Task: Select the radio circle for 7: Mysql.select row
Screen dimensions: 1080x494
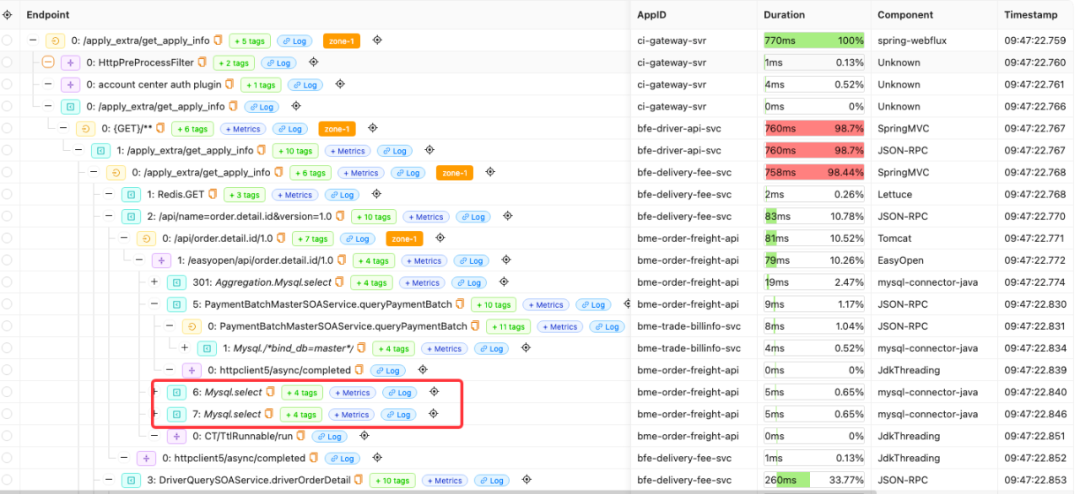Action: [x=7, y=414]
